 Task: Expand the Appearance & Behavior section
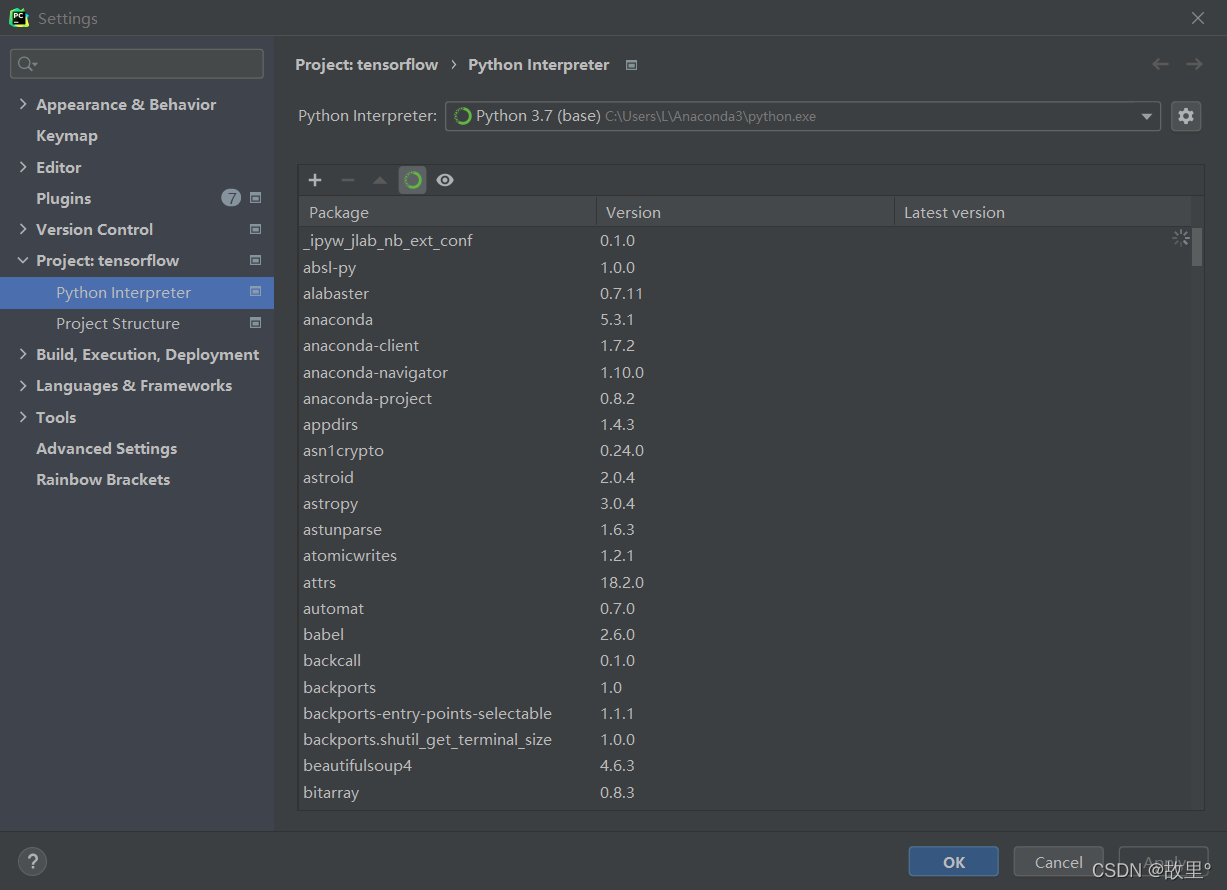23,104
